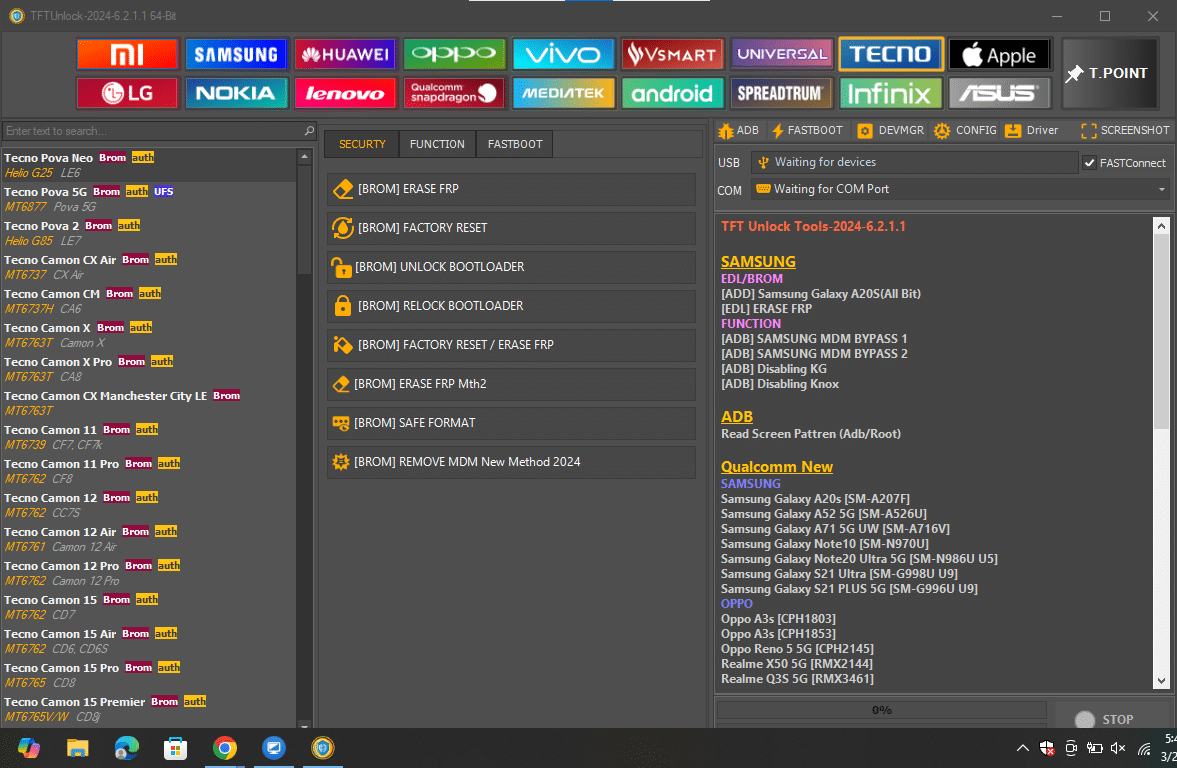Select the FASTBOOT mode icon
This screenshot has height=768, width=1177.
coord(807,130)
